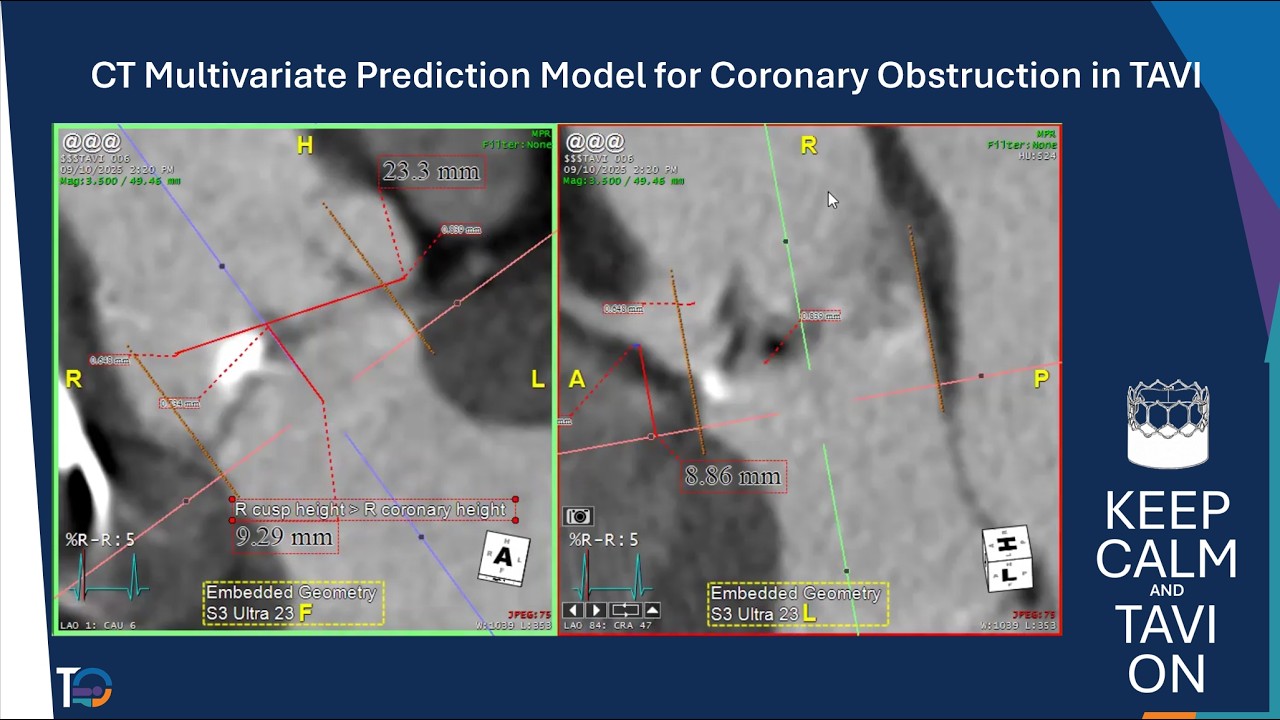The height and width of the screenshot is (720, 1280).
Task: Click the MPR label in green-framed view
Action: [x=541, y=134]
